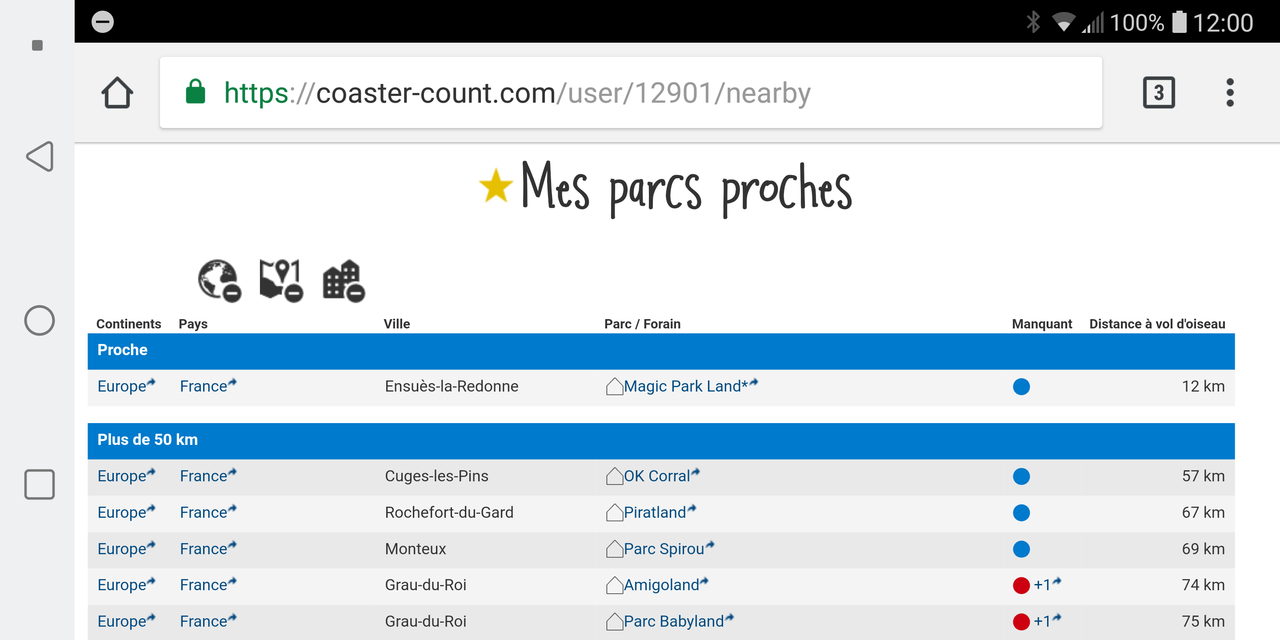Tap the browser home icon
Viewport: 1280px width, 640px height.
[x=117, y=93]
